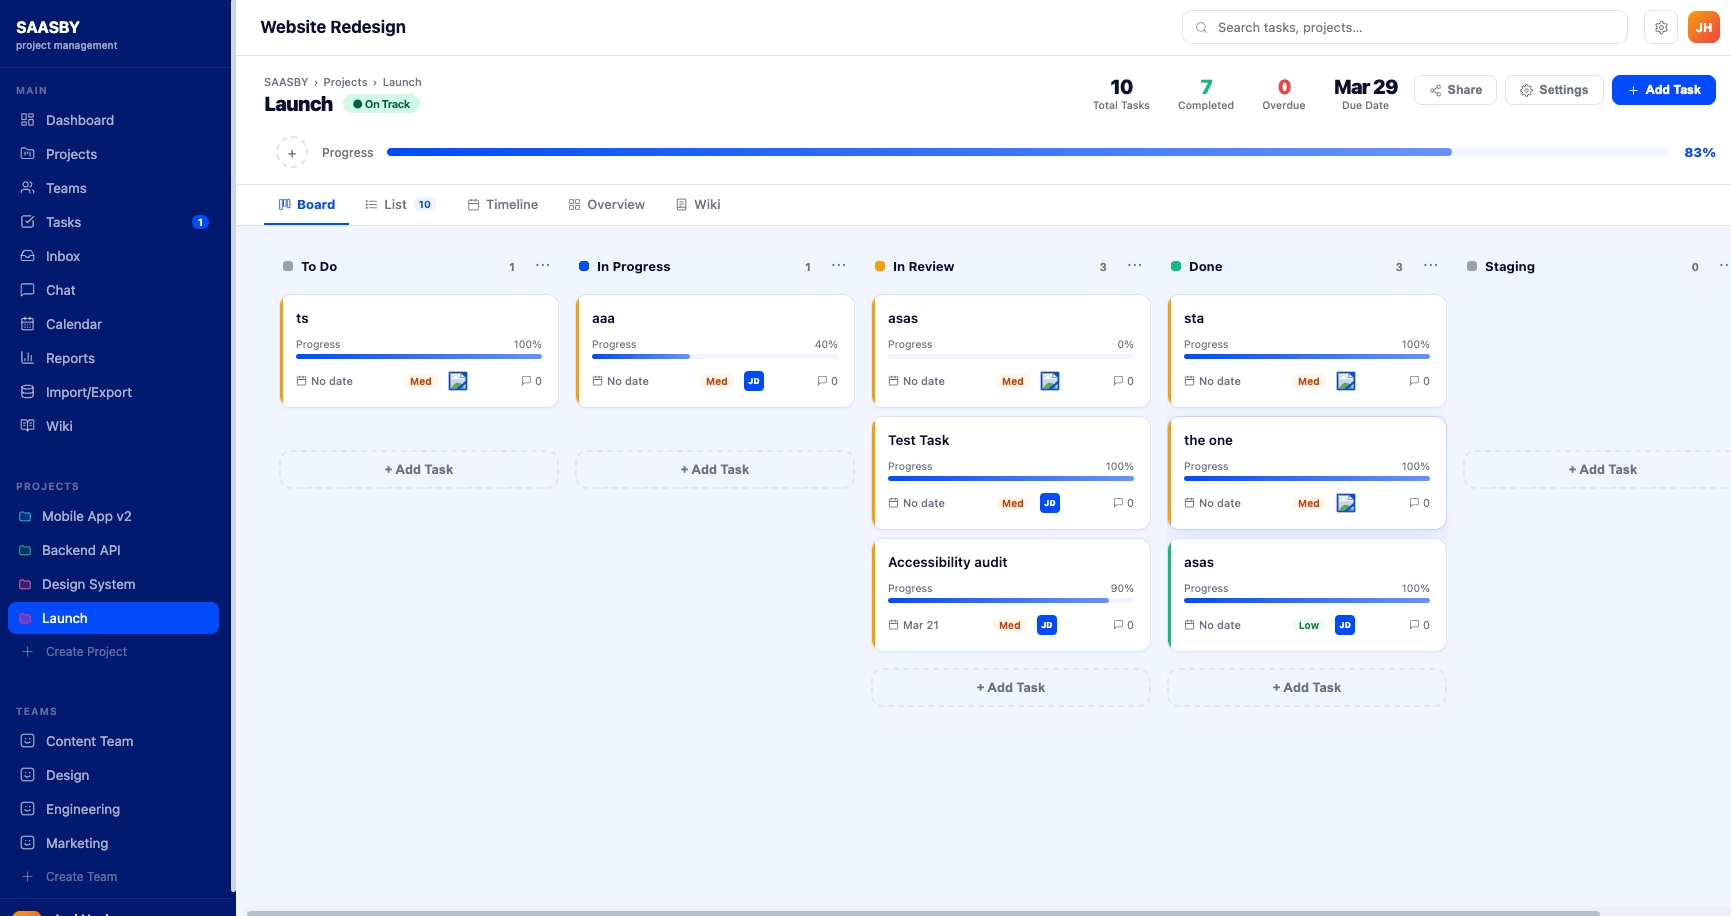
Task: Open the To Do column options menu
Action: [x=543, y=266]
